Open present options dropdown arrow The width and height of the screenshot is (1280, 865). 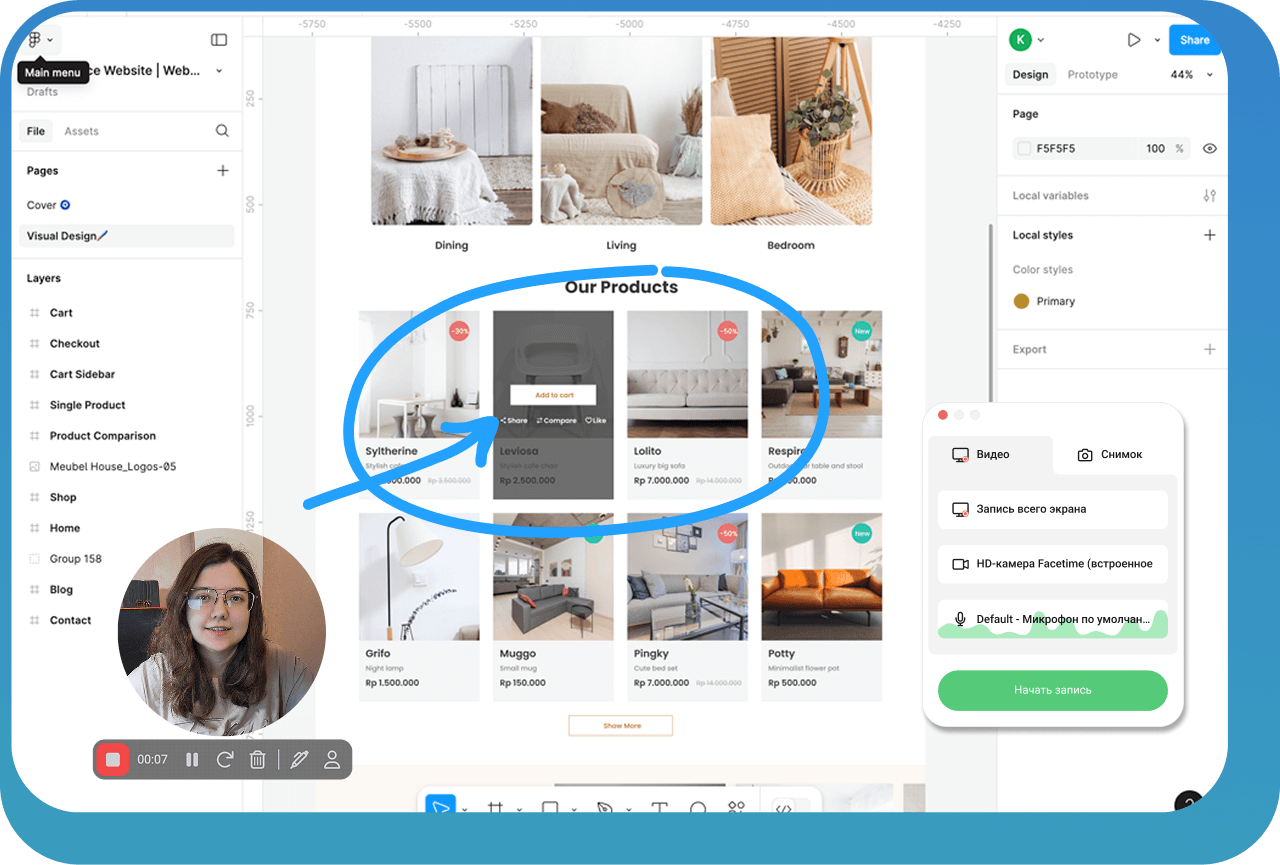tap(1157, 40)
